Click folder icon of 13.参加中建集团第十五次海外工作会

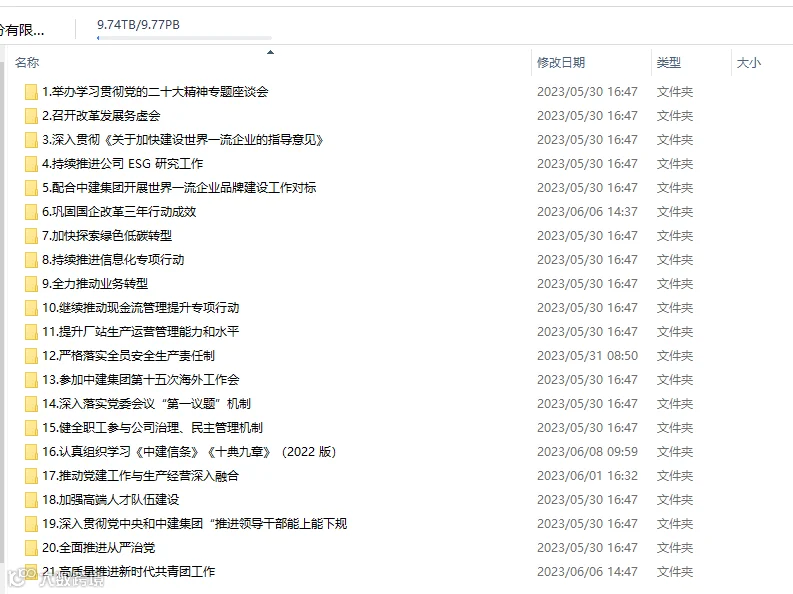click(x=31, y=380)
